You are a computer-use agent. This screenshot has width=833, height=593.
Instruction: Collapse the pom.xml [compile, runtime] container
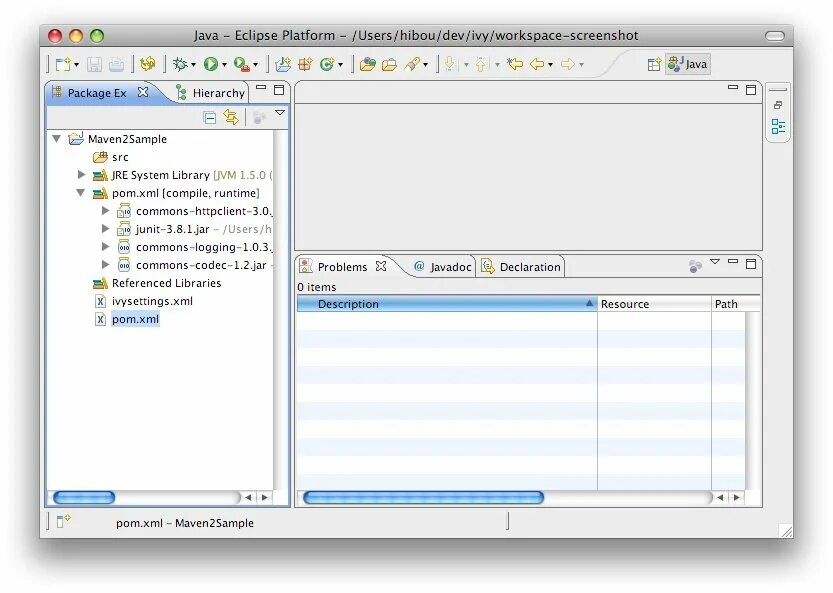tap(81, 193)
